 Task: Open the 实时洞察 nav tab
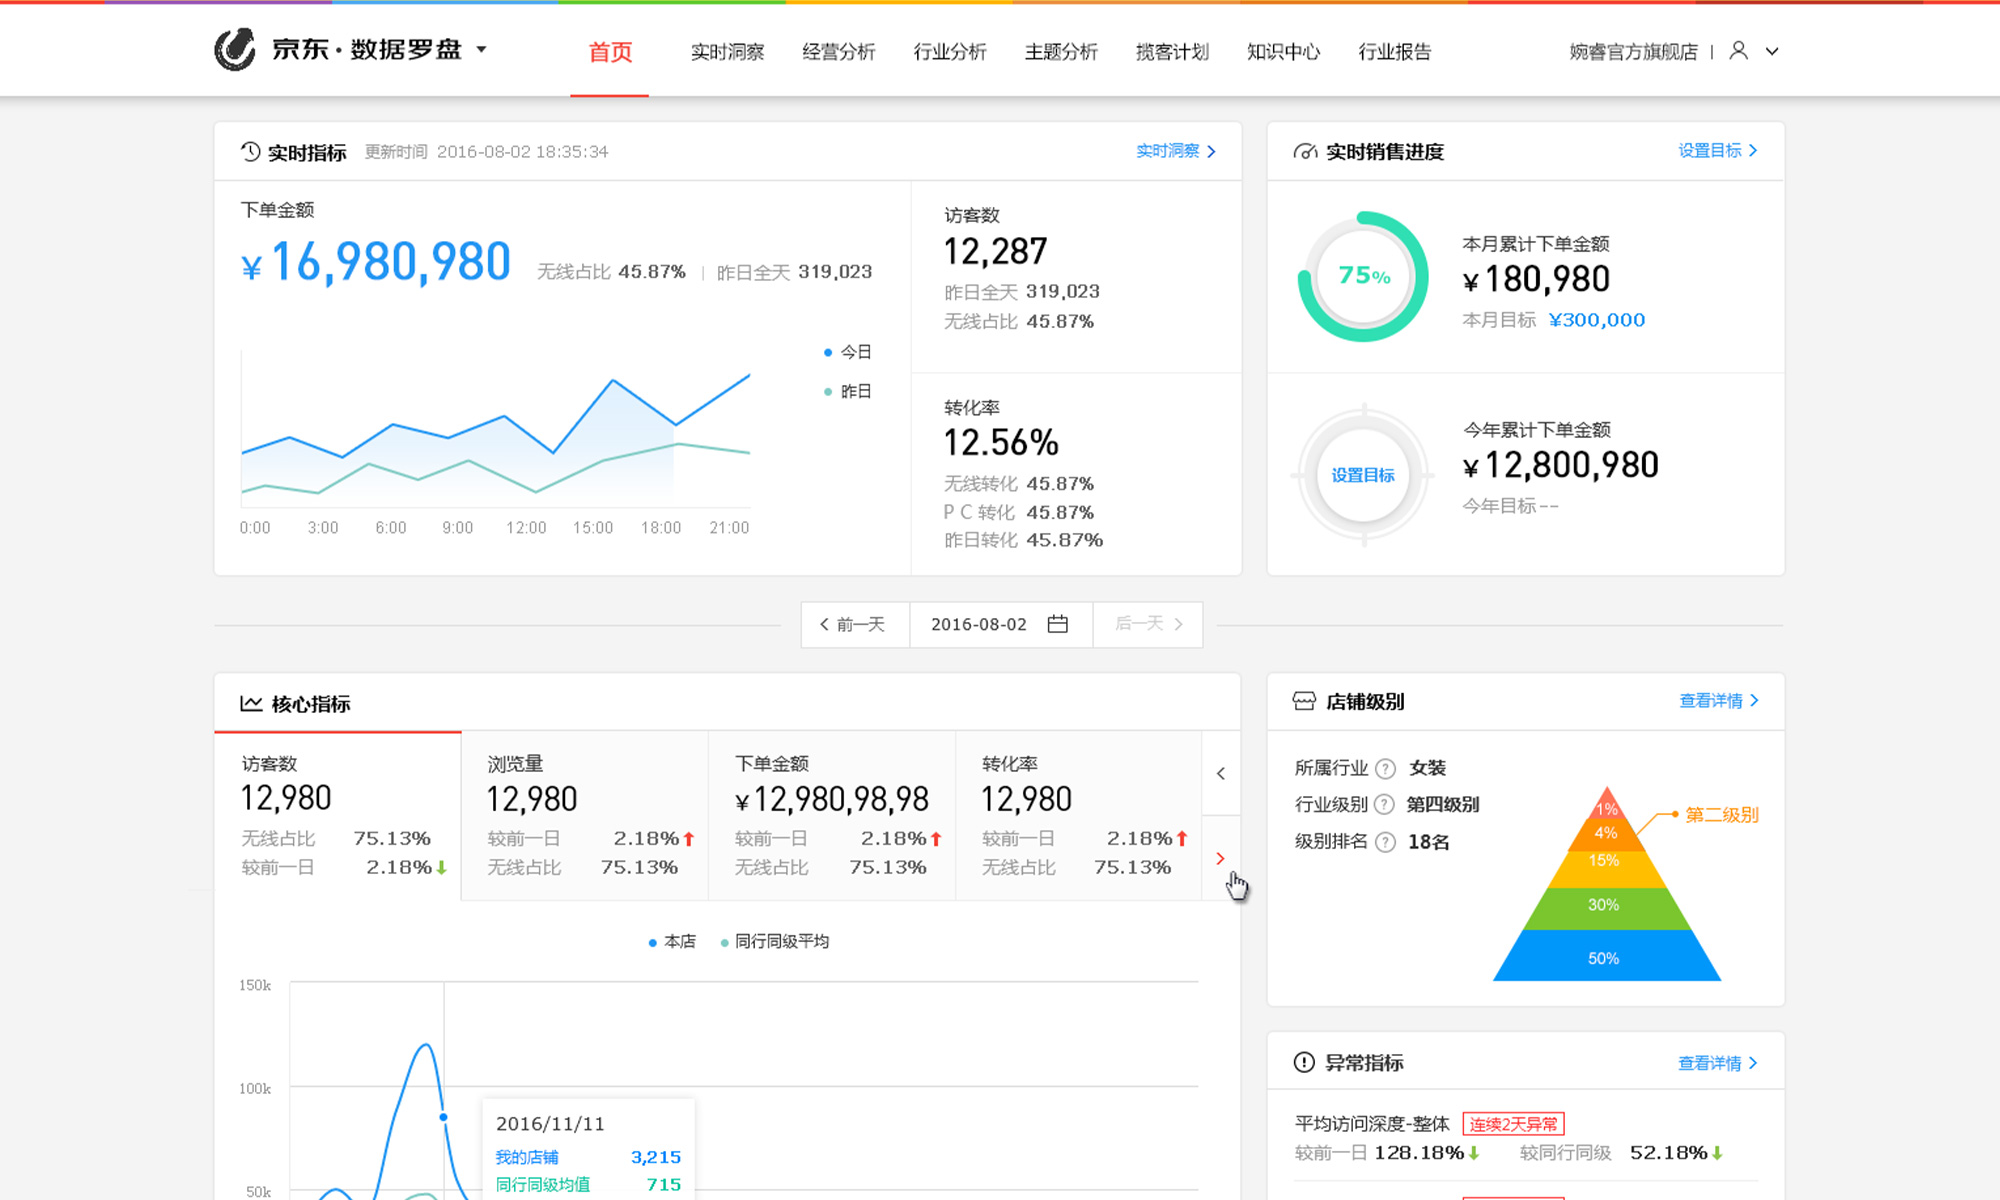point(727,52)
